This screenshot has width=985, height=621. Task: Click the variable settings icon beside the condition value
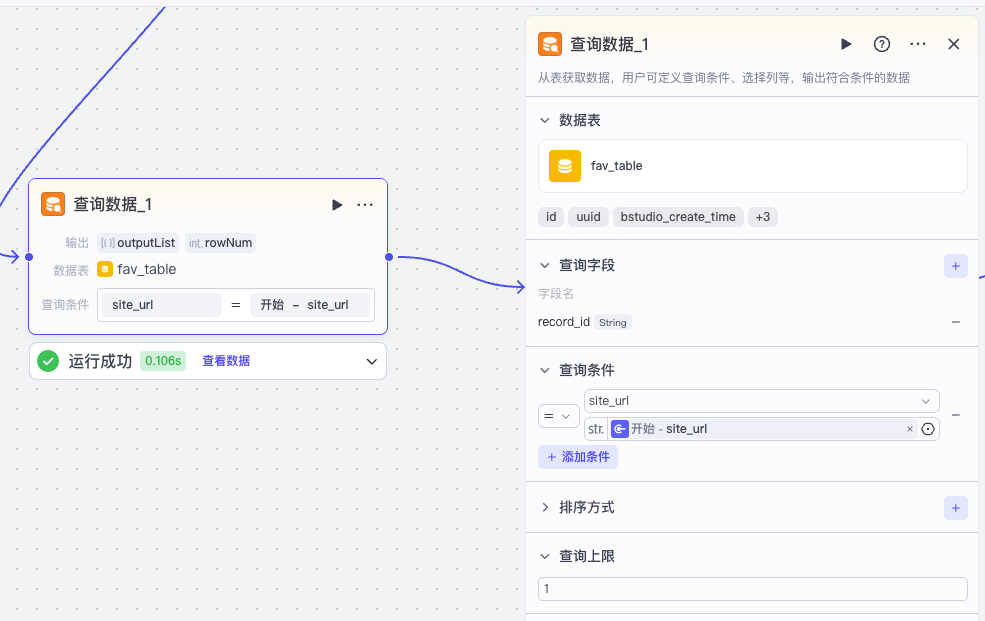(x=928, y=428)
